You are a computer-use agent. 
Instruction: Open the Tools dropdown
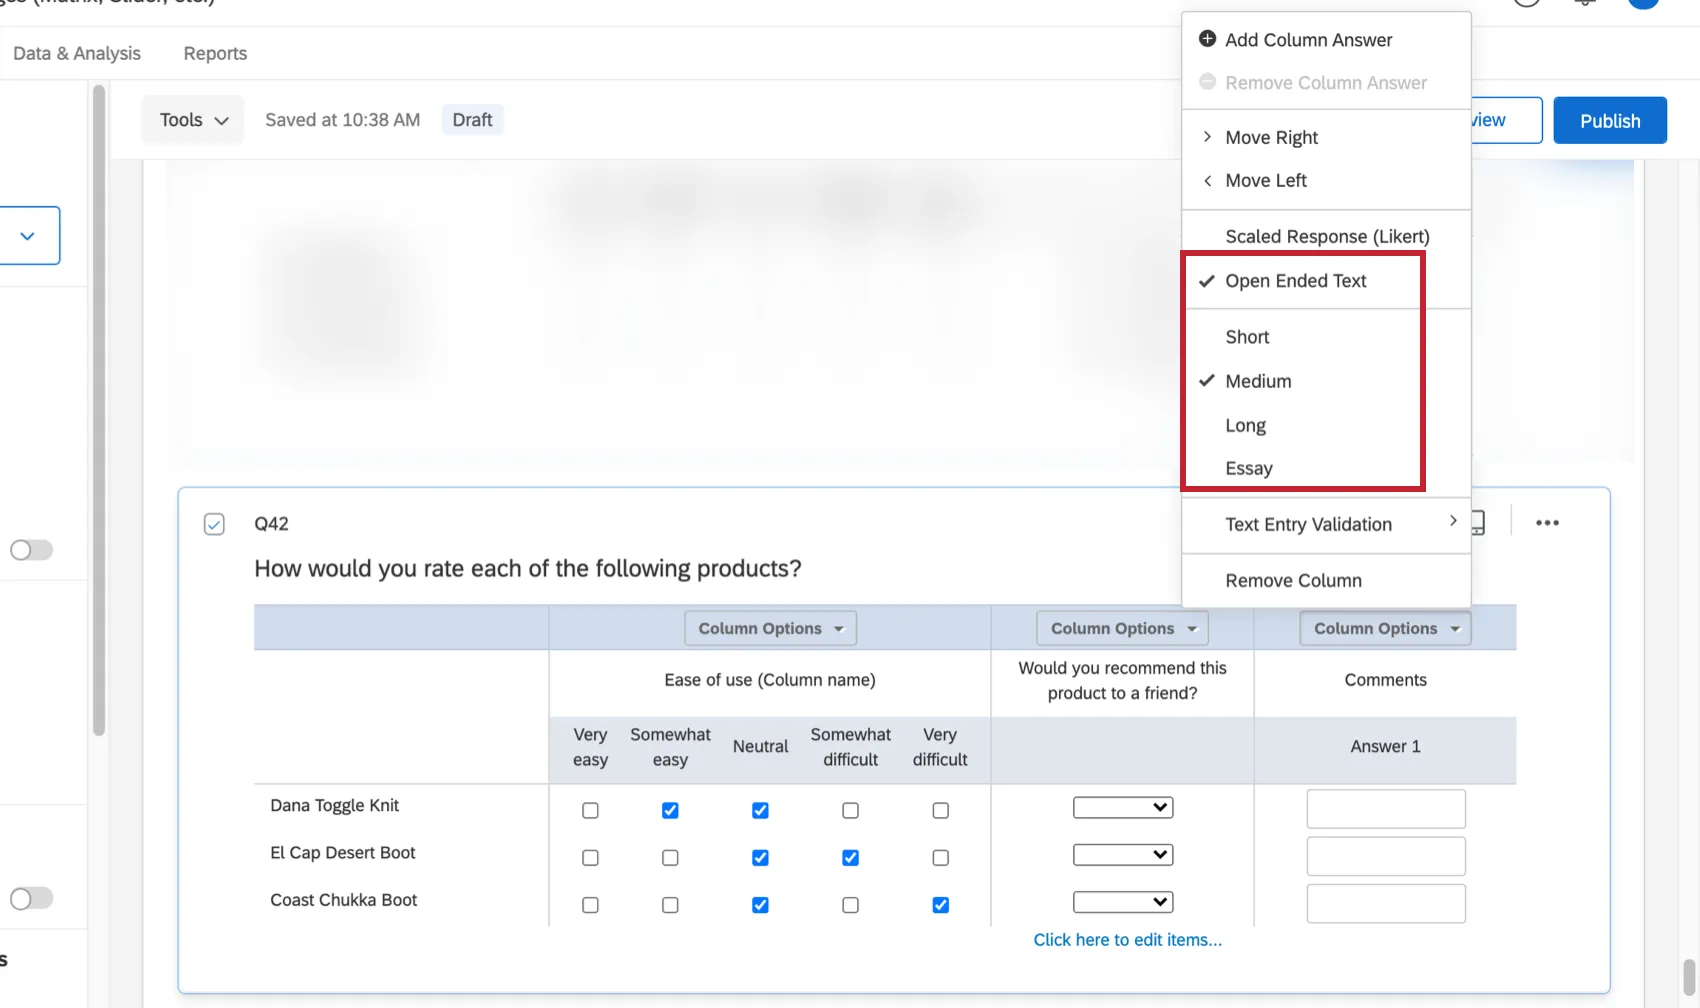tap(192, 119)
